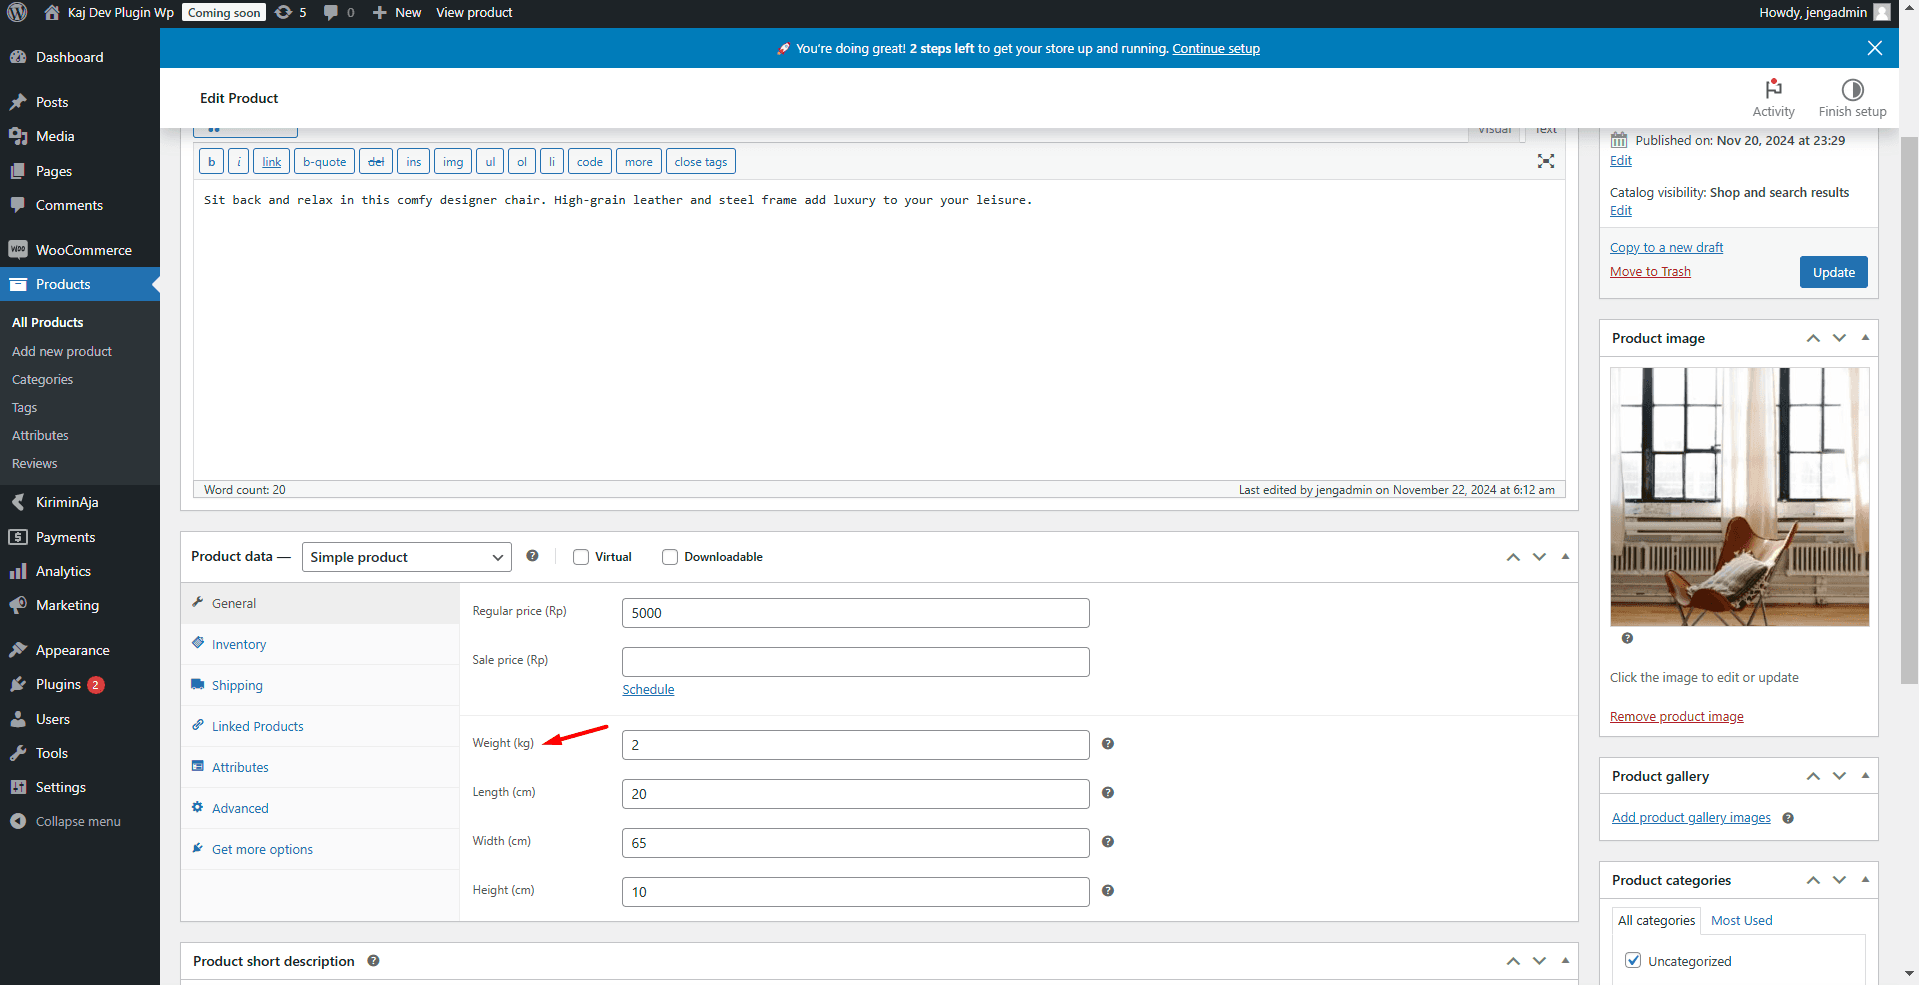Click the updates icon showing 5
The height and width of the screenshot is (985, 1919).
[x=290, y=12]
